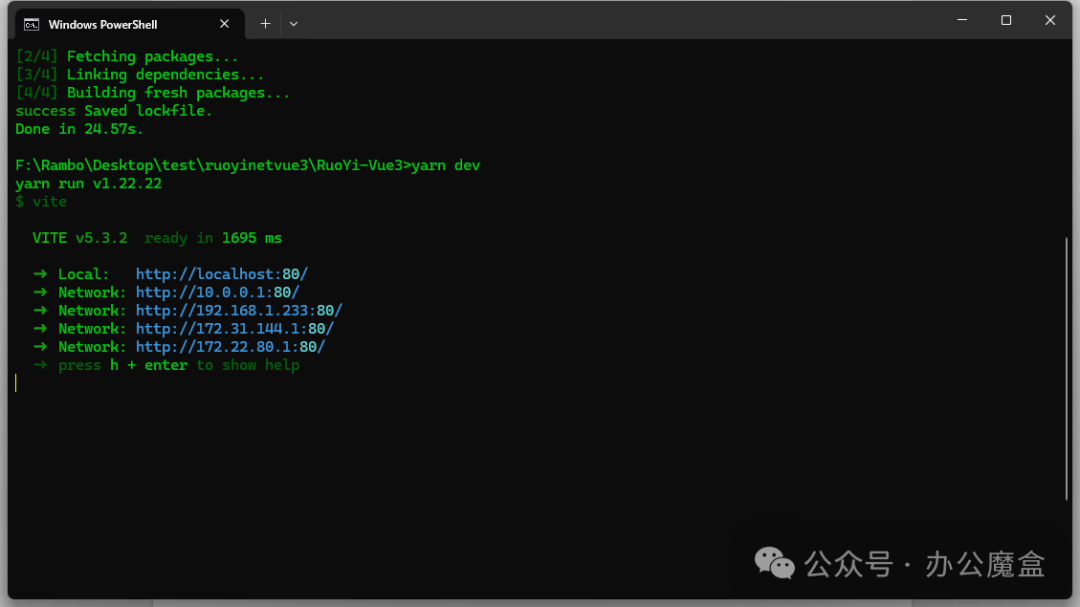Viewport: 1080px width, 607px height.
Task: Select the Windows PowerShell tab
Action: click(x=129, y=24)
